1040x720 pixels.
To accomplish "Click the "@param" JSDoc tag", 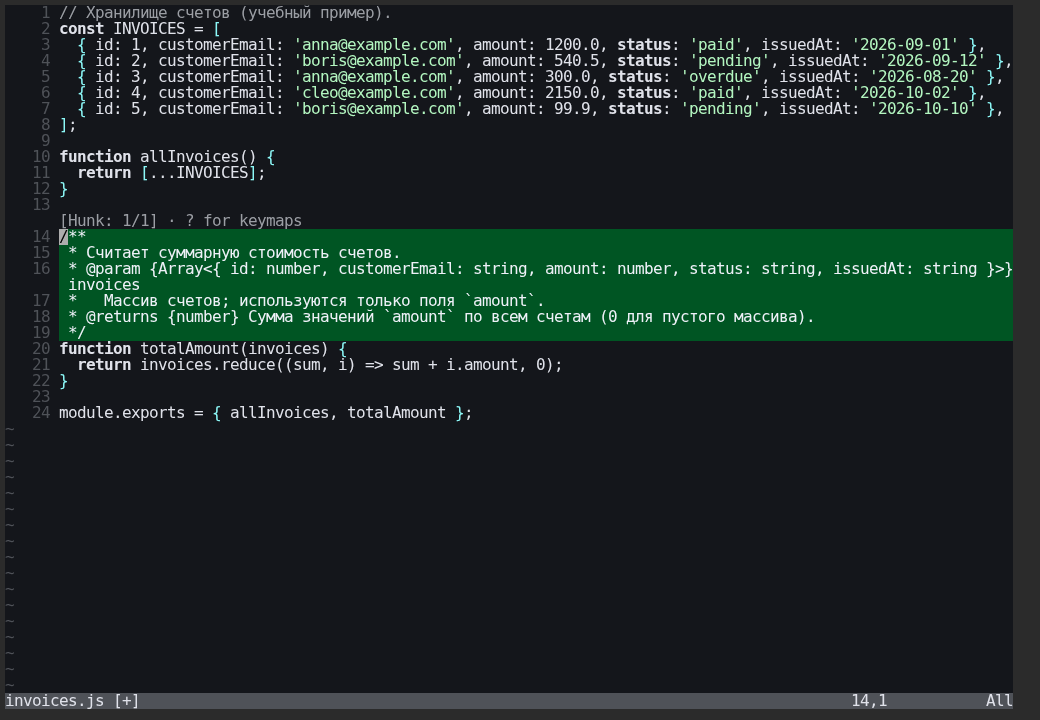I will click(x=113, y=269).
